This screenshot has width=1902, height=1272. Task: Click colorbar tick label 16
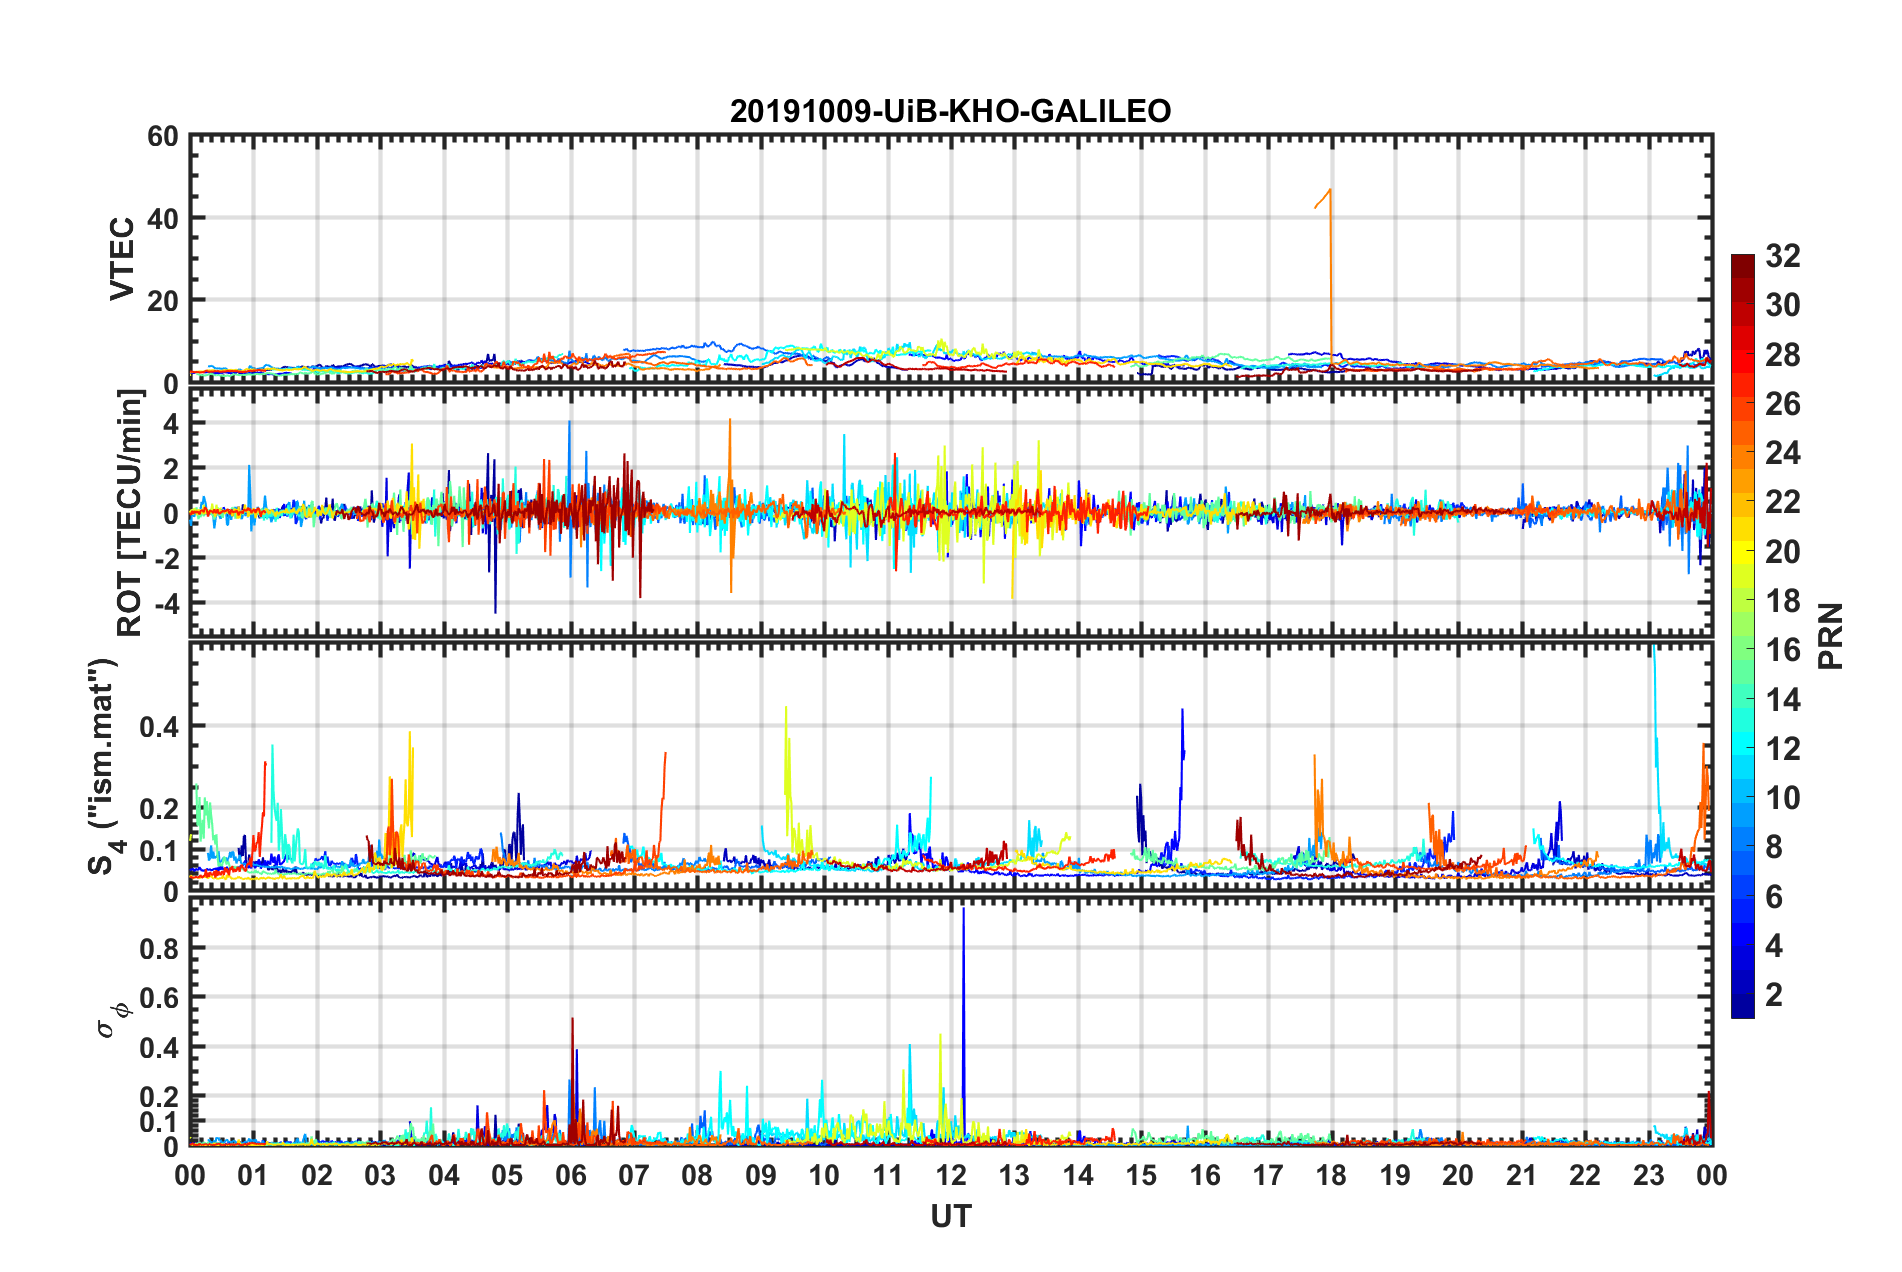(x=1783, y=650)
